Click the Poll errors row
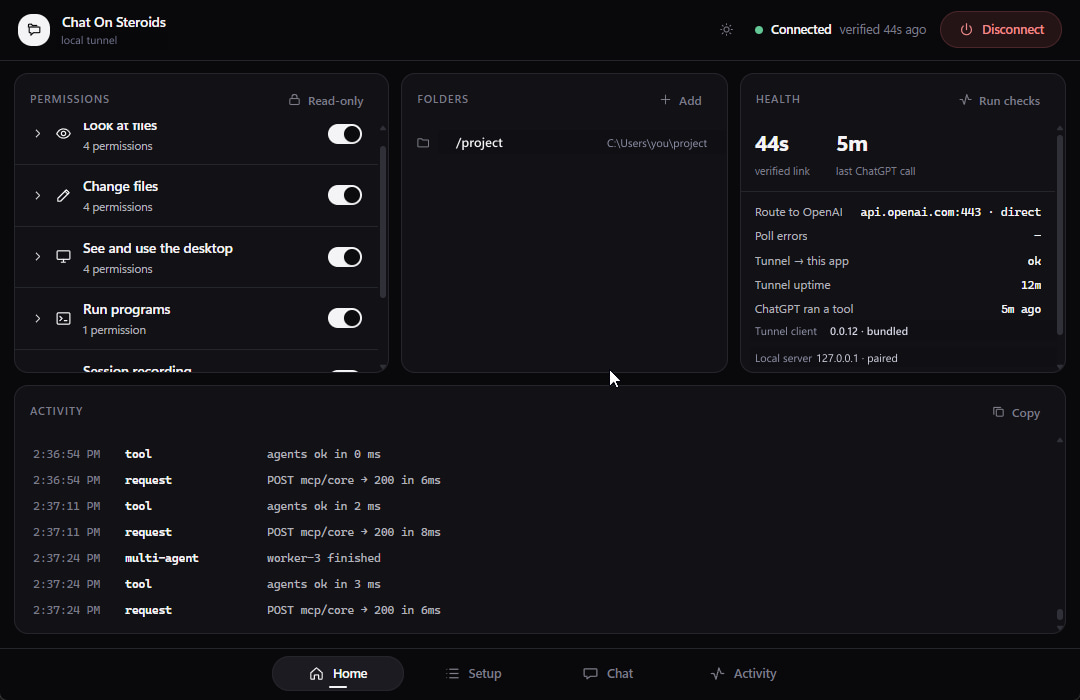Screen dimensions: 1080x700 coord(897,236)
